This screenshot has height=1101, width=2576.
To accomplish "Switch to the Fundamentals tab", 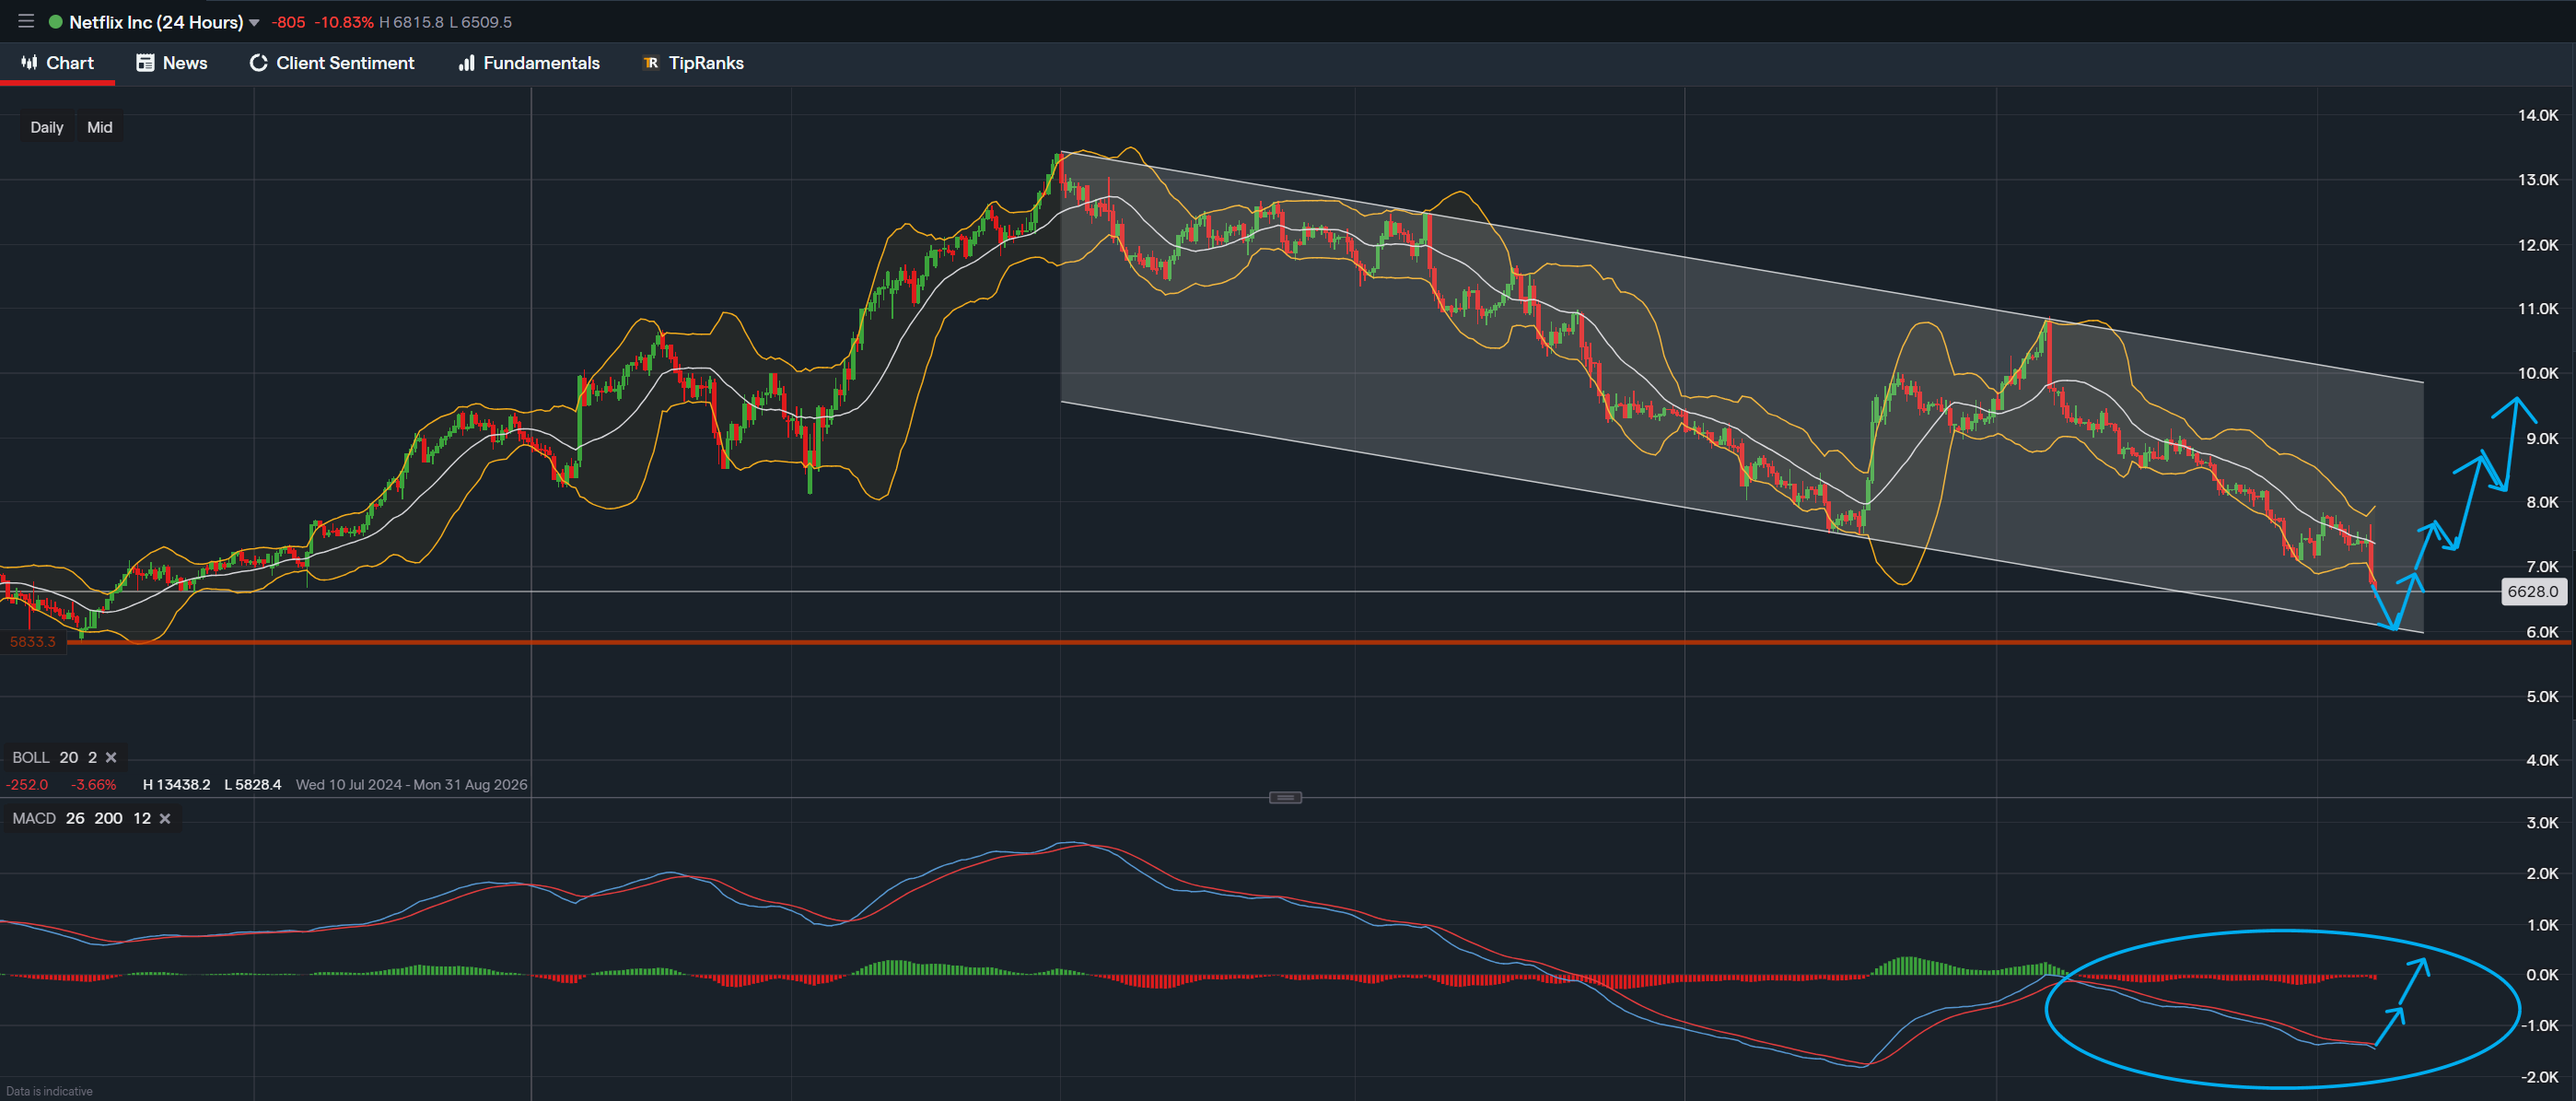I will (529, 63).
